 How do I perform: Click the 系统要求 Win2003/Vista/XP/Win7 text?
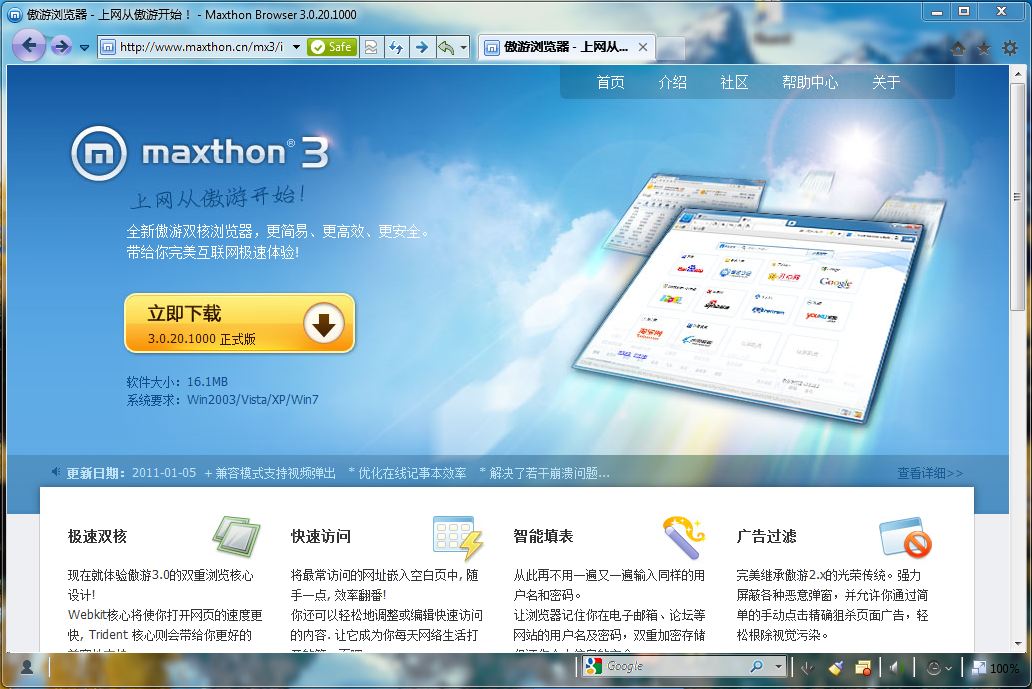pyautogui.click(x=222, y=399)
